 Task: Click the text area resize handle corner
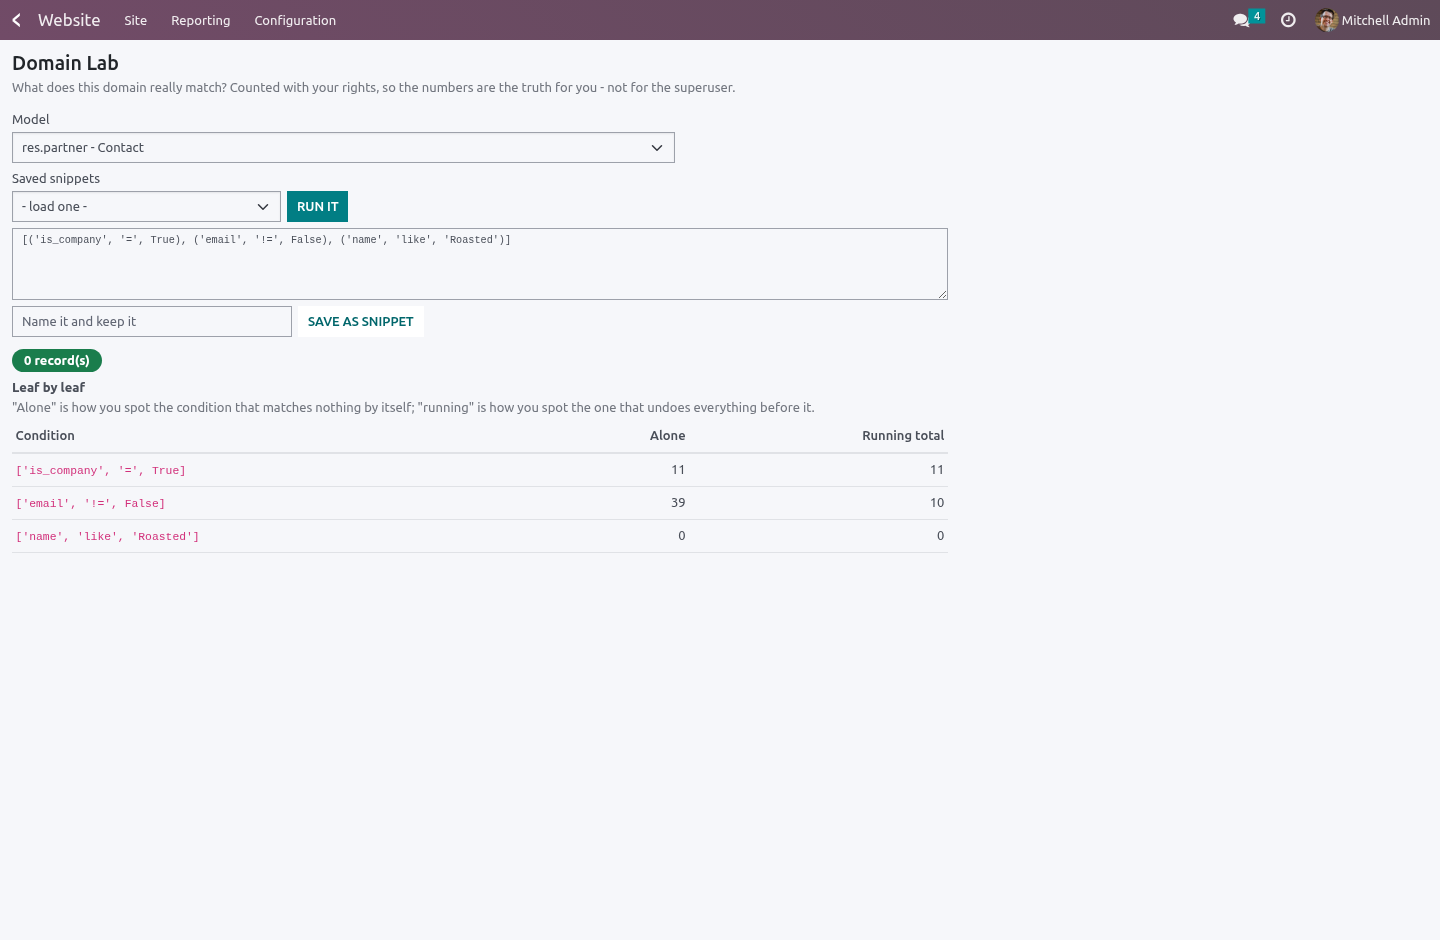point(942,294)
